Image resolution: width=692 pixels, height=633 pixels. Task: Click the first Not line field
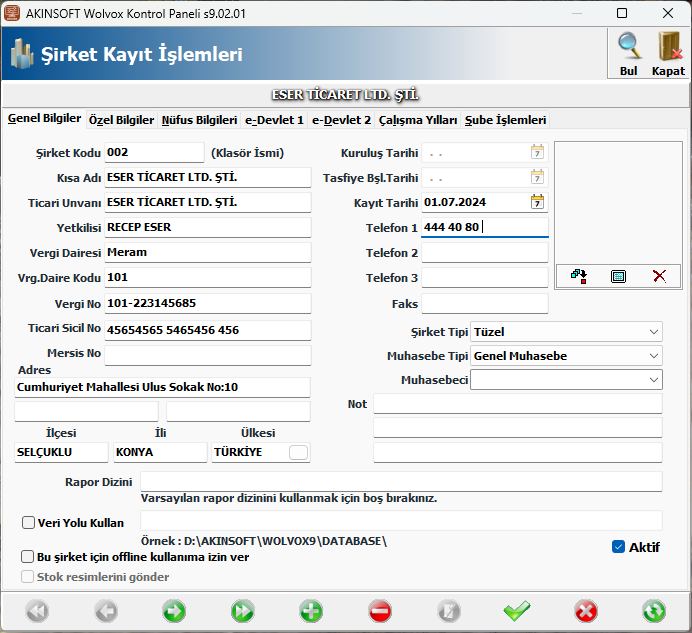(x=518, y=403)
